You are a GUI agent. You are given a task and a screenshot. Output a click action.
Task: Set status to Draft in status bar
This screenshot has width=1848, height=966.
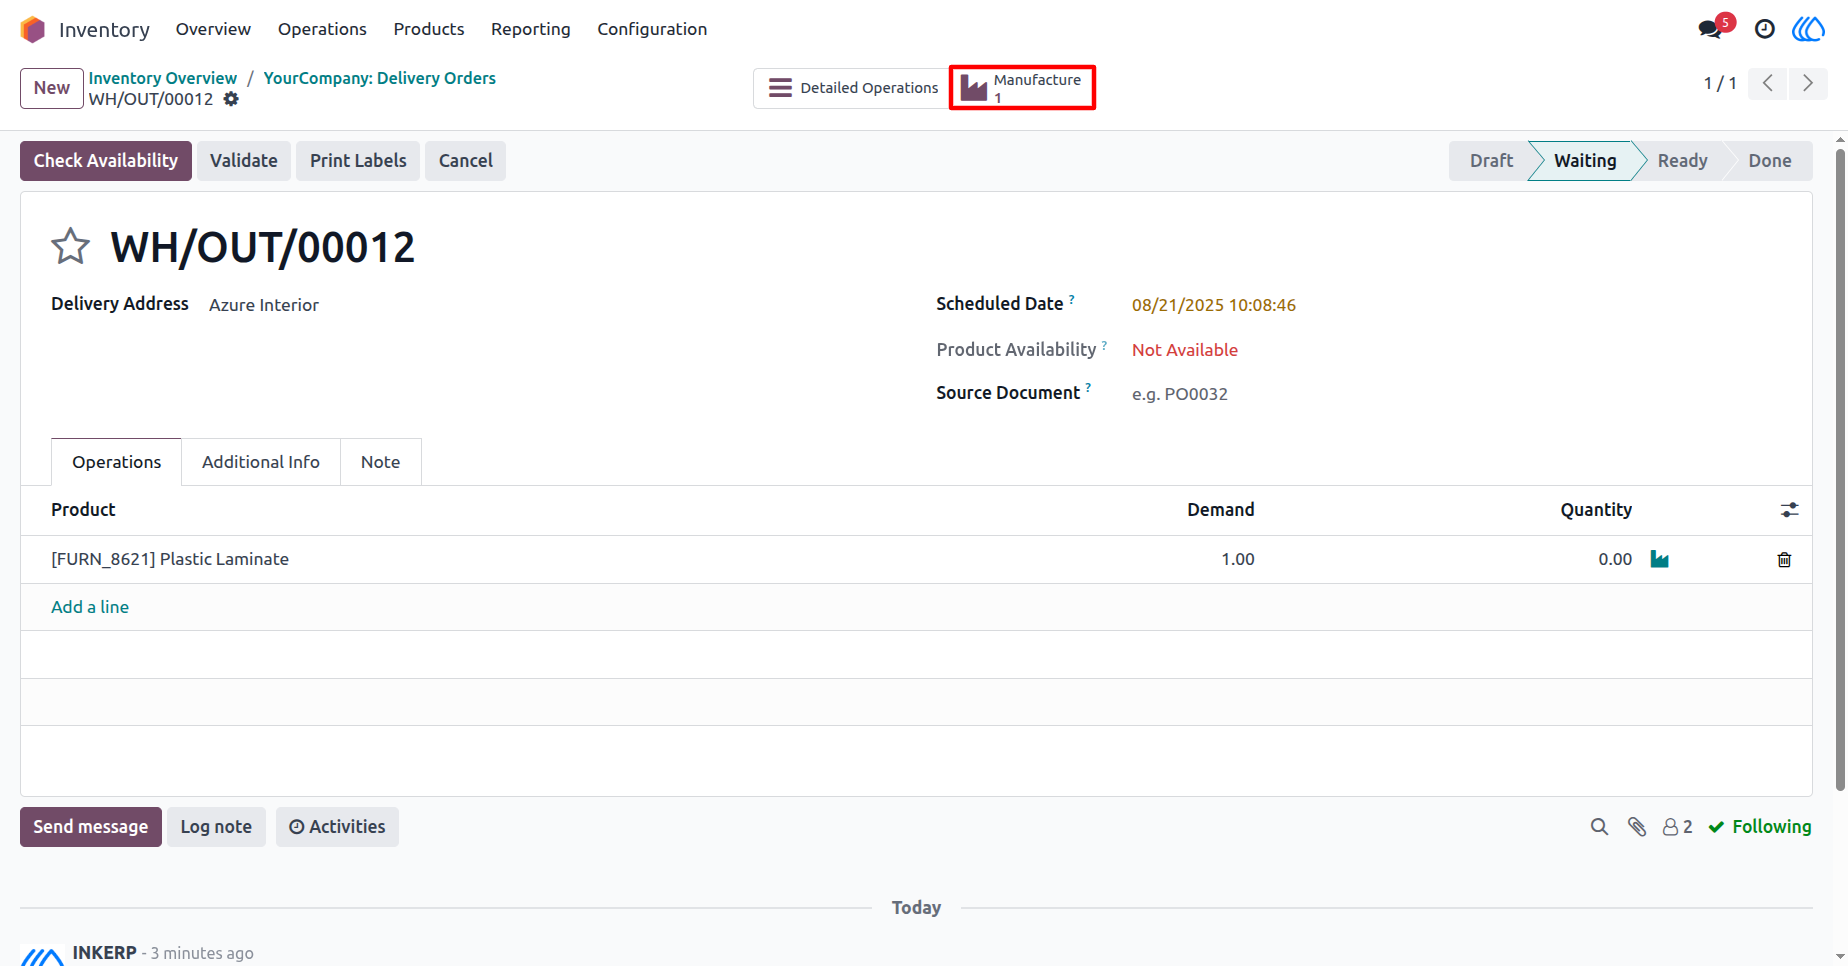pos(1491,161)
